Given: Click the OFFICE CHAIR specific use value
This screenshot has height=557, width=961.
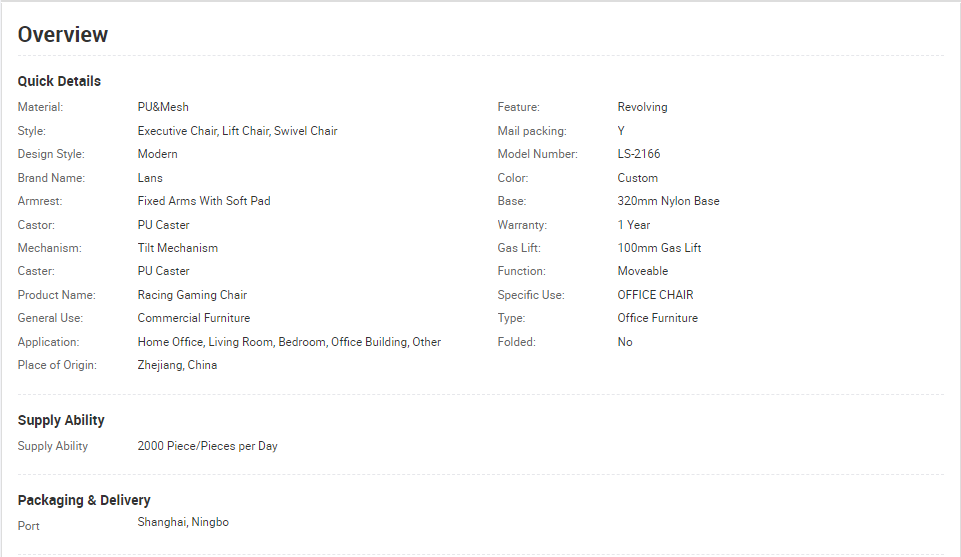Looking at the screenshot, I should coord(655,295).
